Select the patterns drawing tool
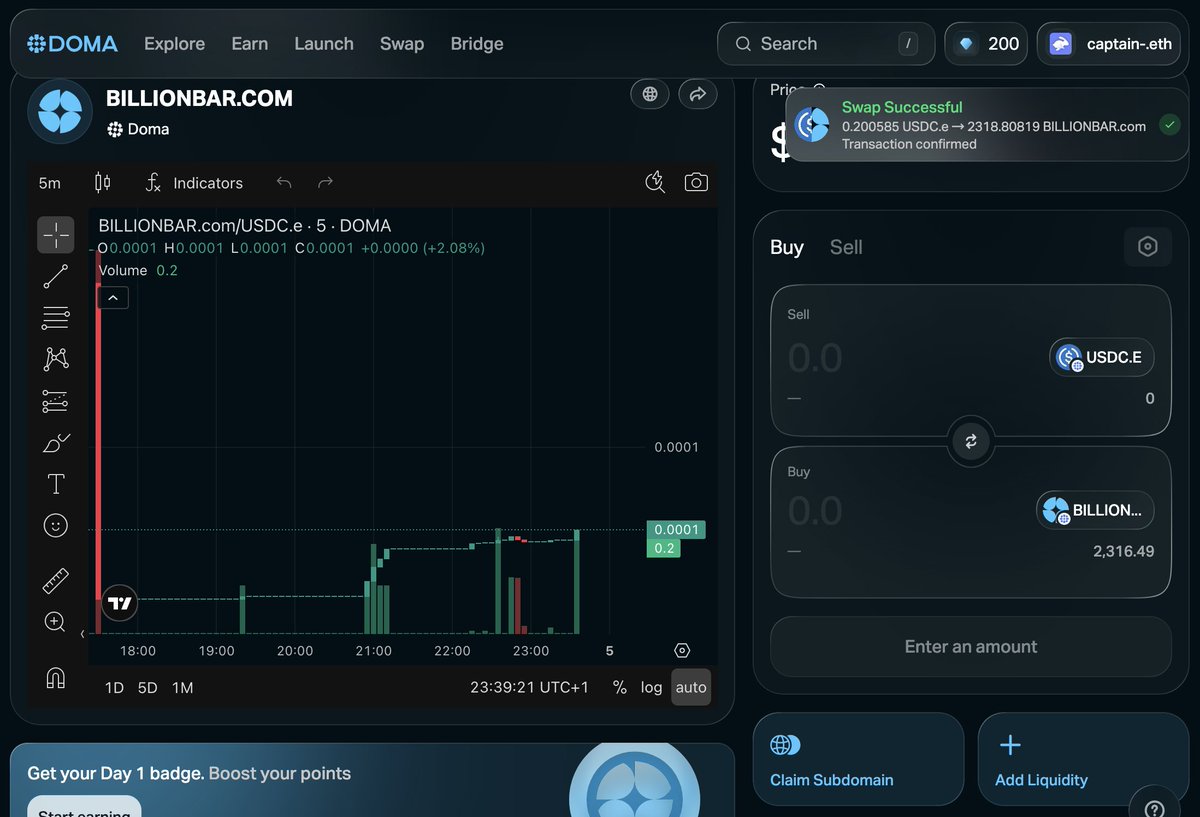 click(56, 359)
